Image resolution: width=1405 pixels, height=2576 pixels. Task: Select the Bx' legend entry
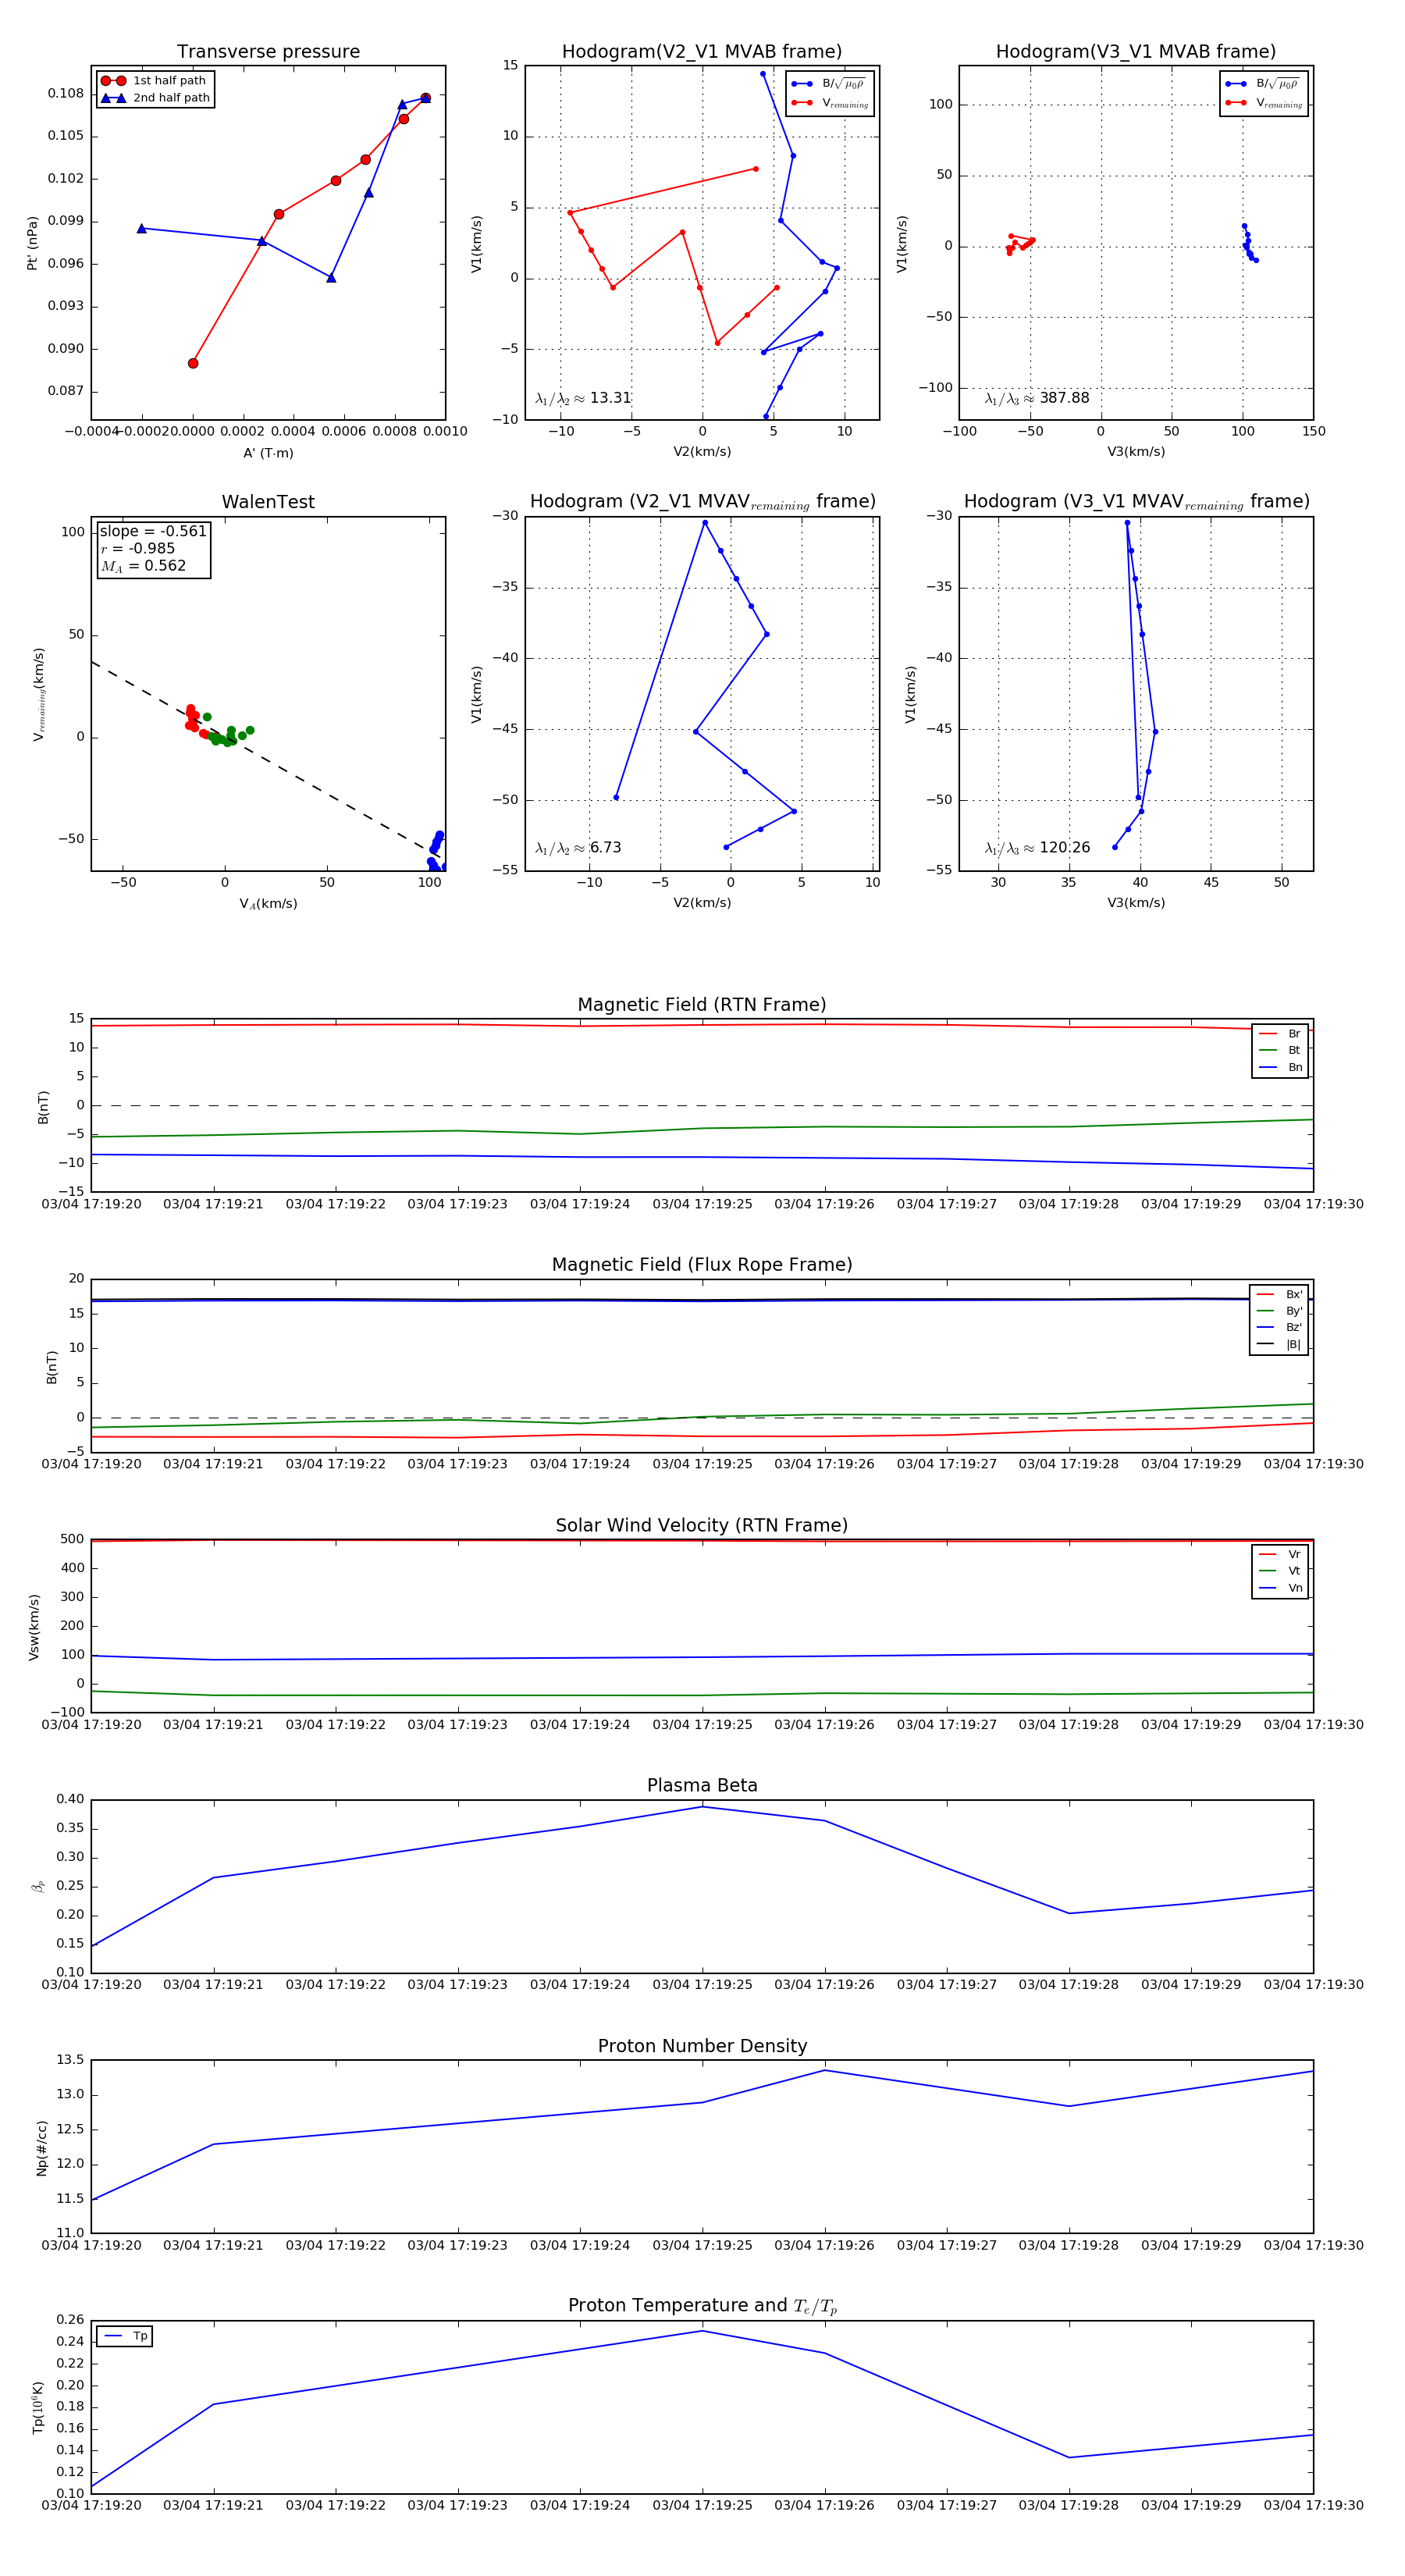[1279, 1294]
